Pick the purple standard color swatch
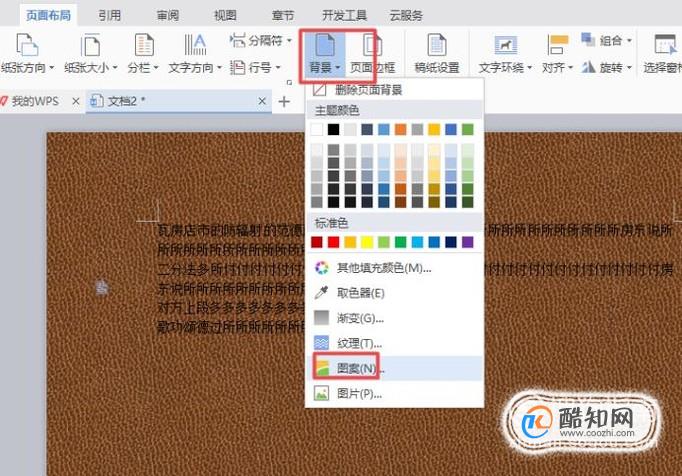This screenshot has width=682, height=476. click(468, 242)
